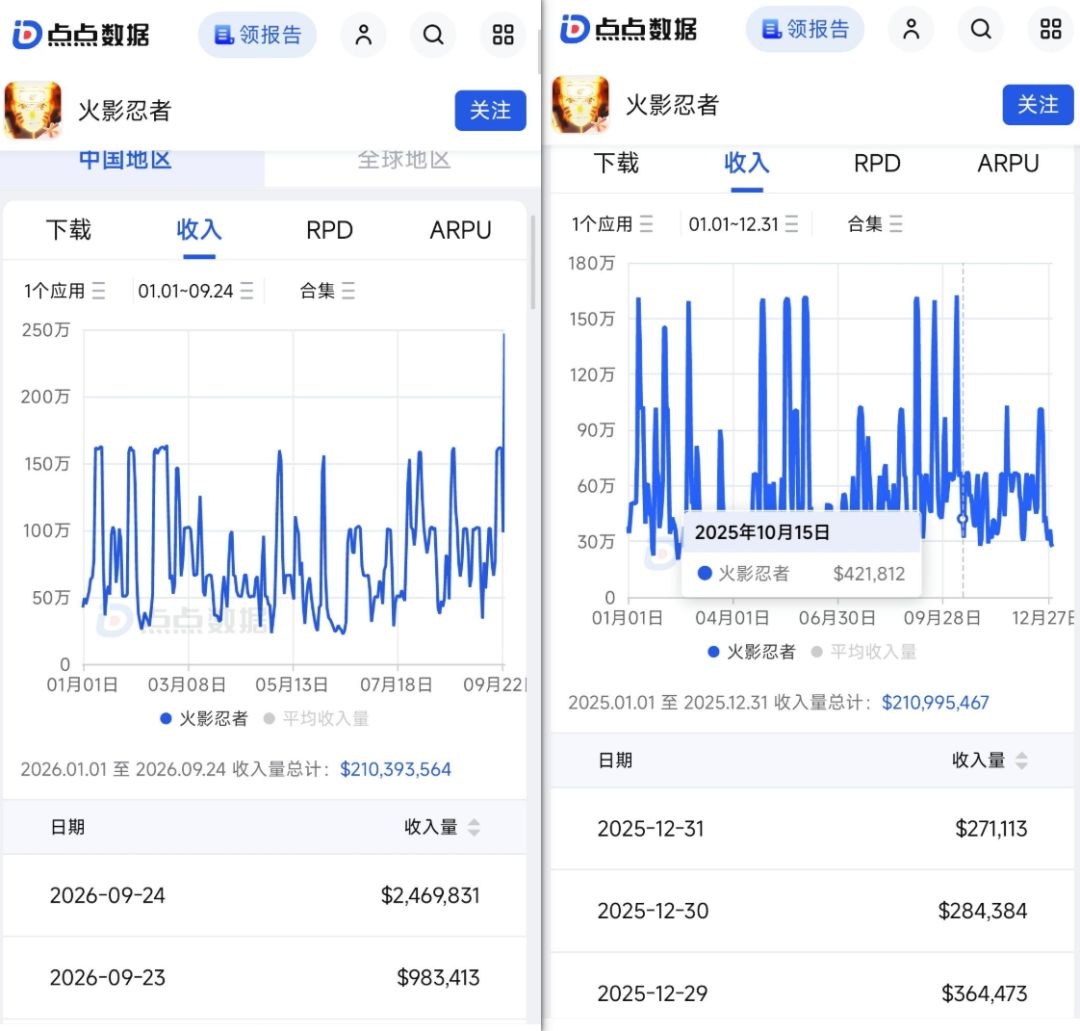Expand 1个应用 filter in right panel

click(x=612, y=224)
